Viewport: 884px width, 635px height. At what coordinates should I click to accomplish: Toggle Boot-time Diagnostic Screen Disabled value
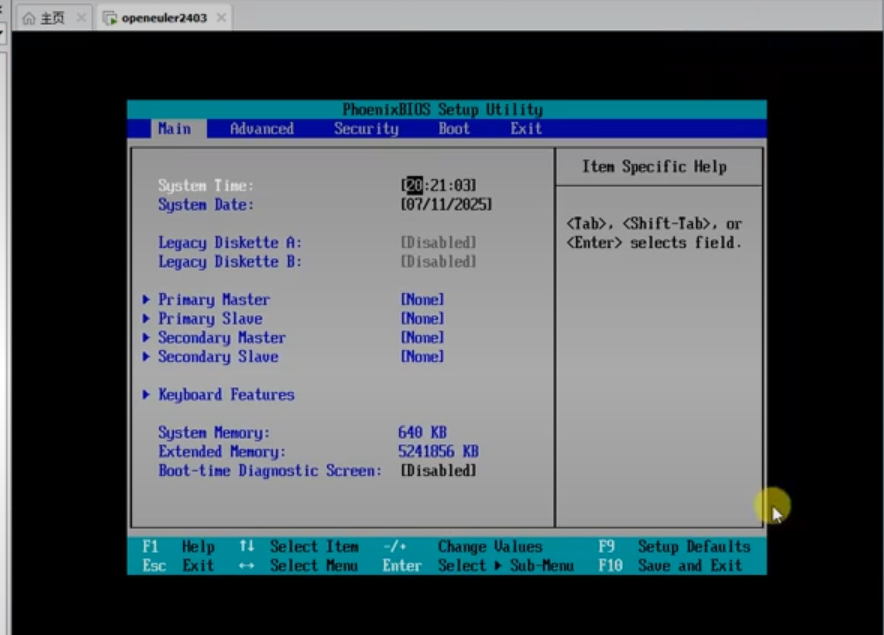438,470
